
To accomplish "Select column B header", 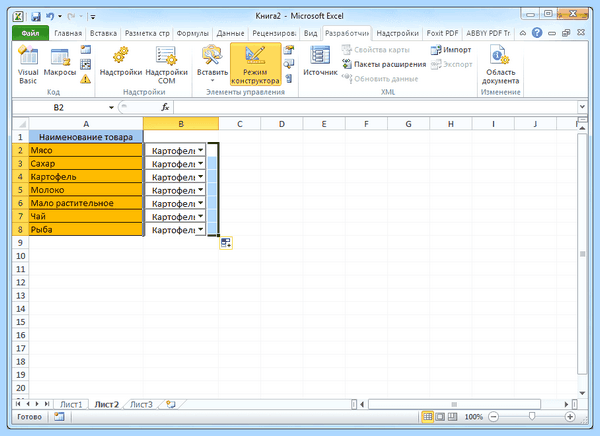I will [x=181, y=124].
